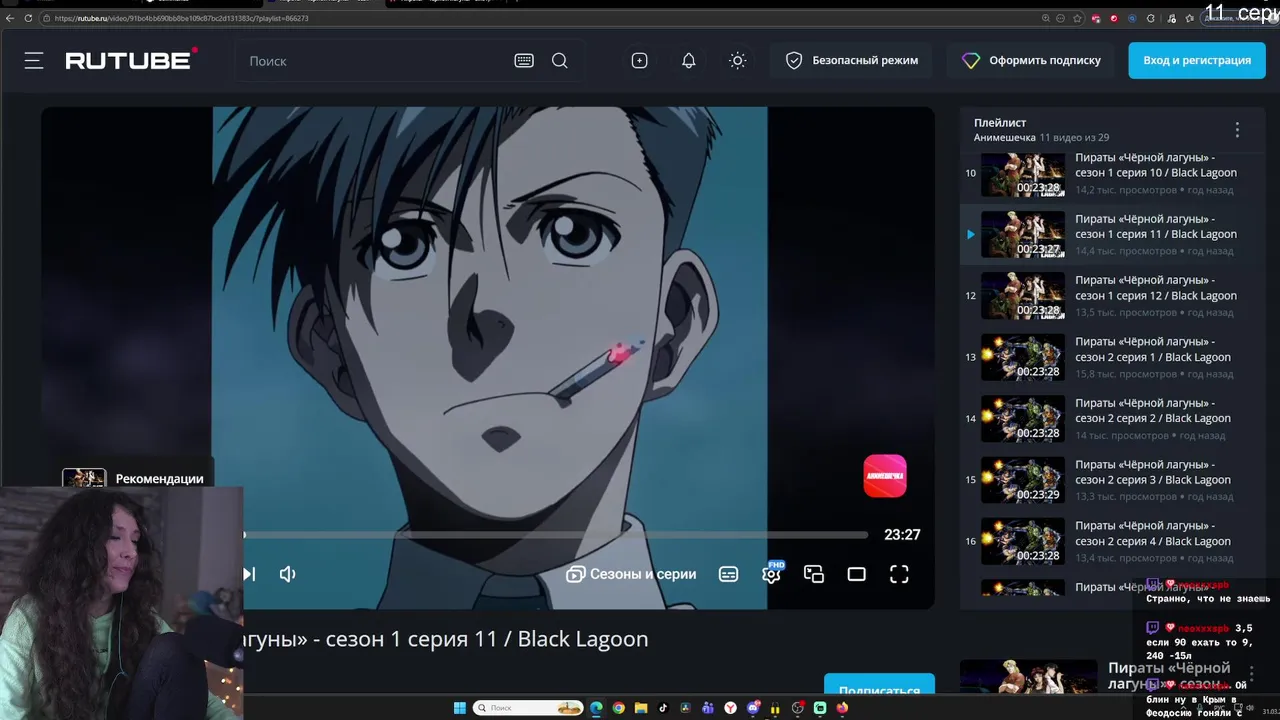Select сезон 2 серия 4 playlist item
This screenshot has width=1280, height=720.
point(1112,541)
